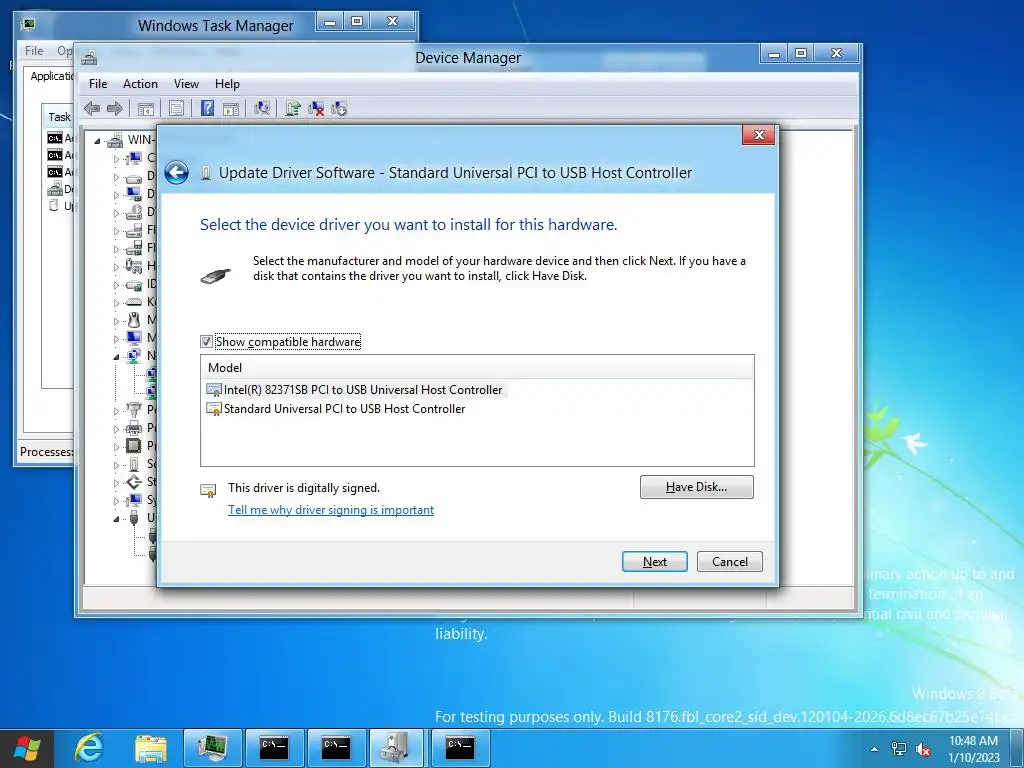Open the Action menu in Device Manager

pyautogui.click(x=140, y=84)
